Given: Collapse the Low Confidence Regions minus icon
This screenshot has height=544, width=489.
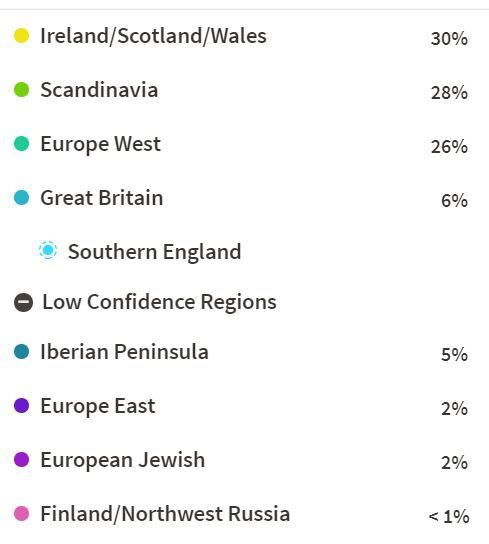Looking at the screenshot, I should 24,302.
